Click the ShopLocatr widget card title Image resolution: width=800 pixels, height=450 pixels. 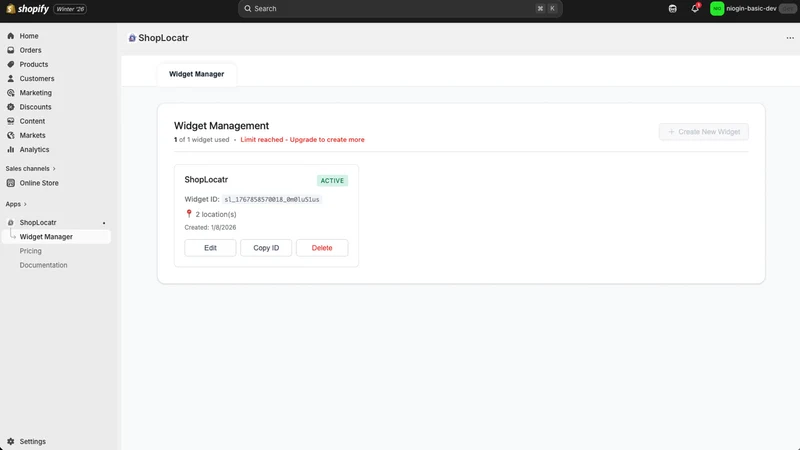coord(206,180)
